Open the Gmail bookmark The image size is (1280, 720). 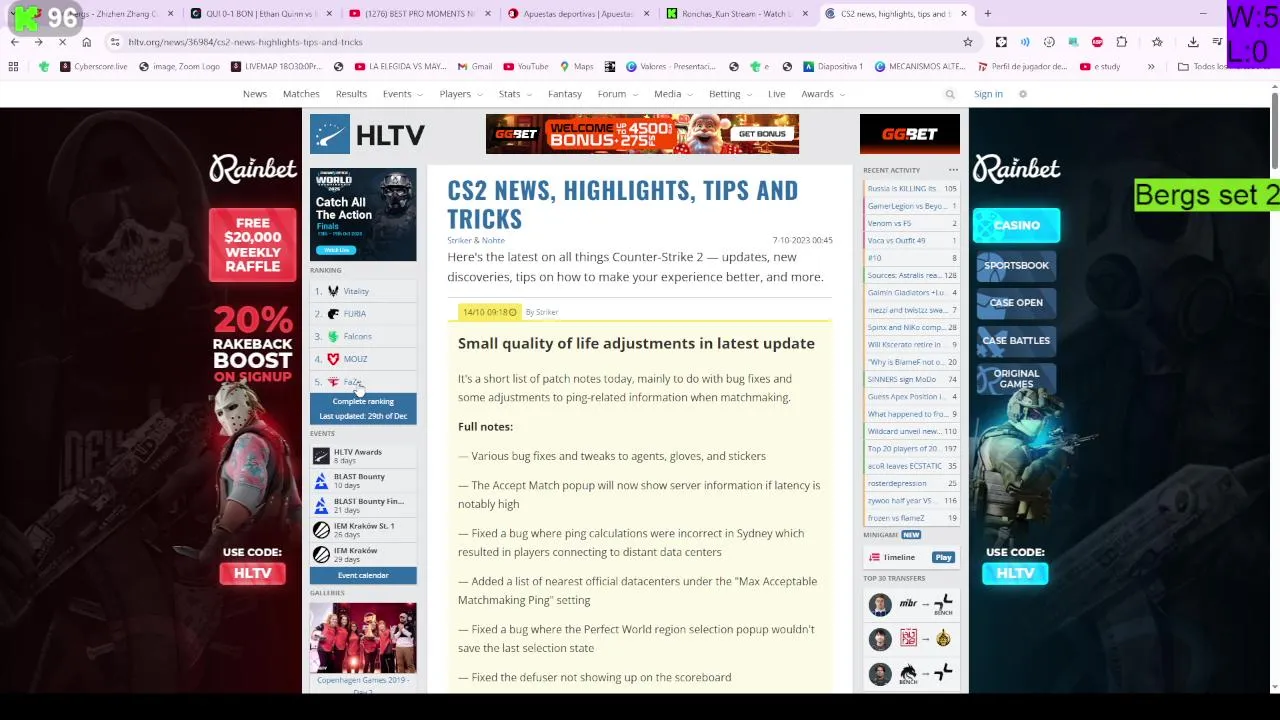475,67
